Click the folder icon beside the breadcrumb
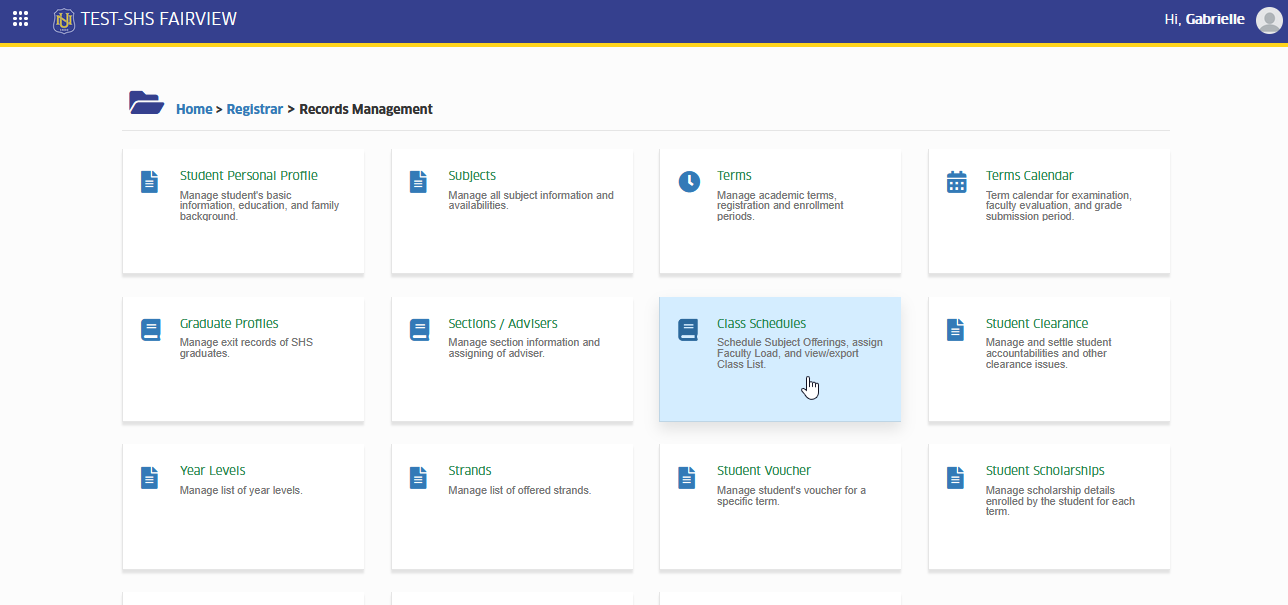 pos(146,102)
